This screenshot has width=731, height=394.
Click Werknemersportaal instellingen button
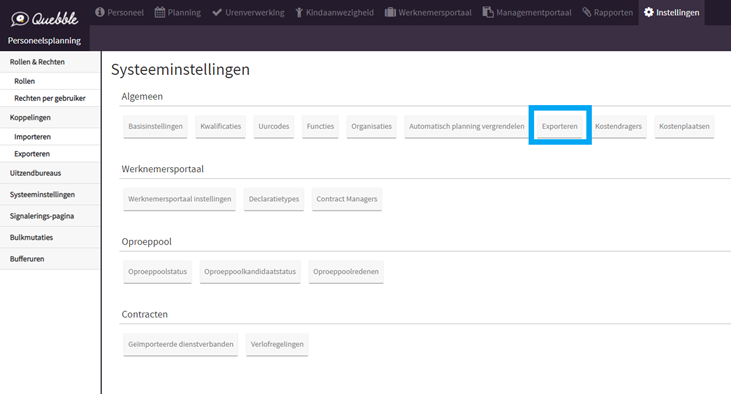179,199
